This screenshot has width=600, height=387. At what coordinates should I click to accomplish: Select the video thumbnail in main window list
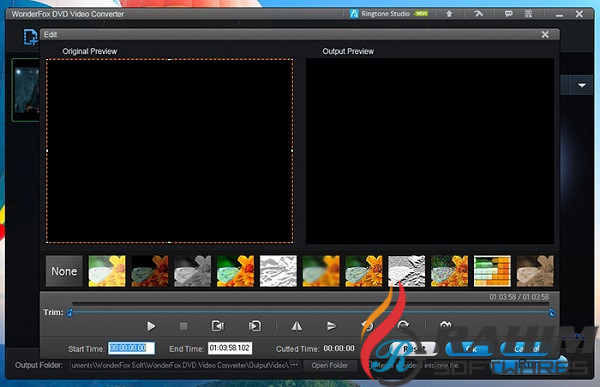(x=26, y=90)
